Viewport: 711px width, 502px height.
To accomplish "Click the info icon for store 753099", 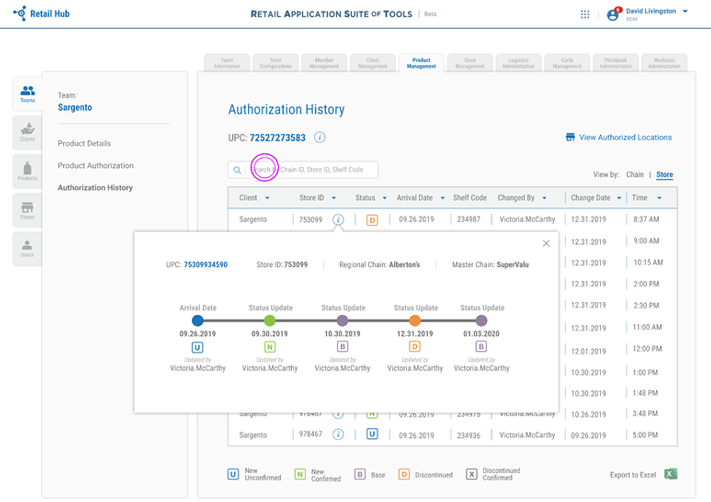I will (338, 219).
